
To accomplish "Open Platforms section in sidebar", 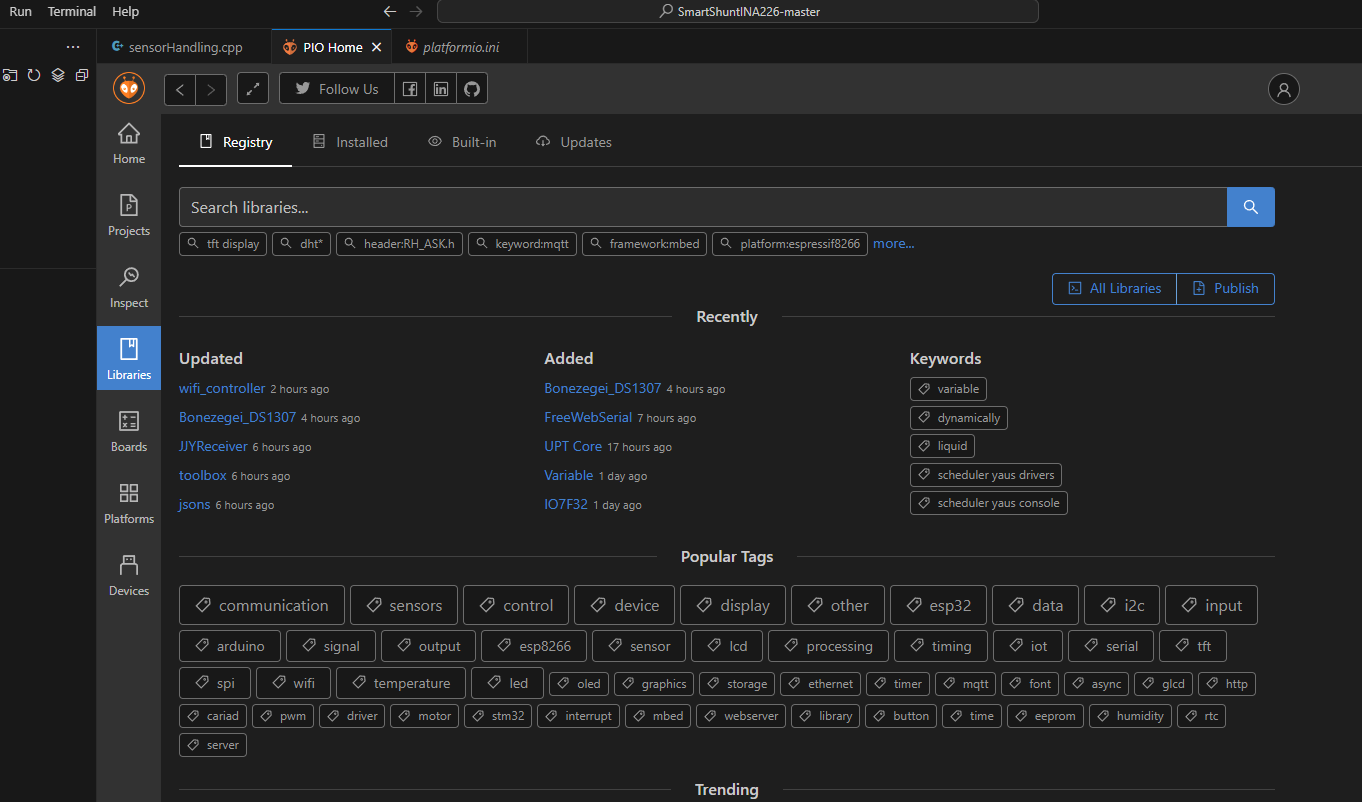I will point(128,504).
